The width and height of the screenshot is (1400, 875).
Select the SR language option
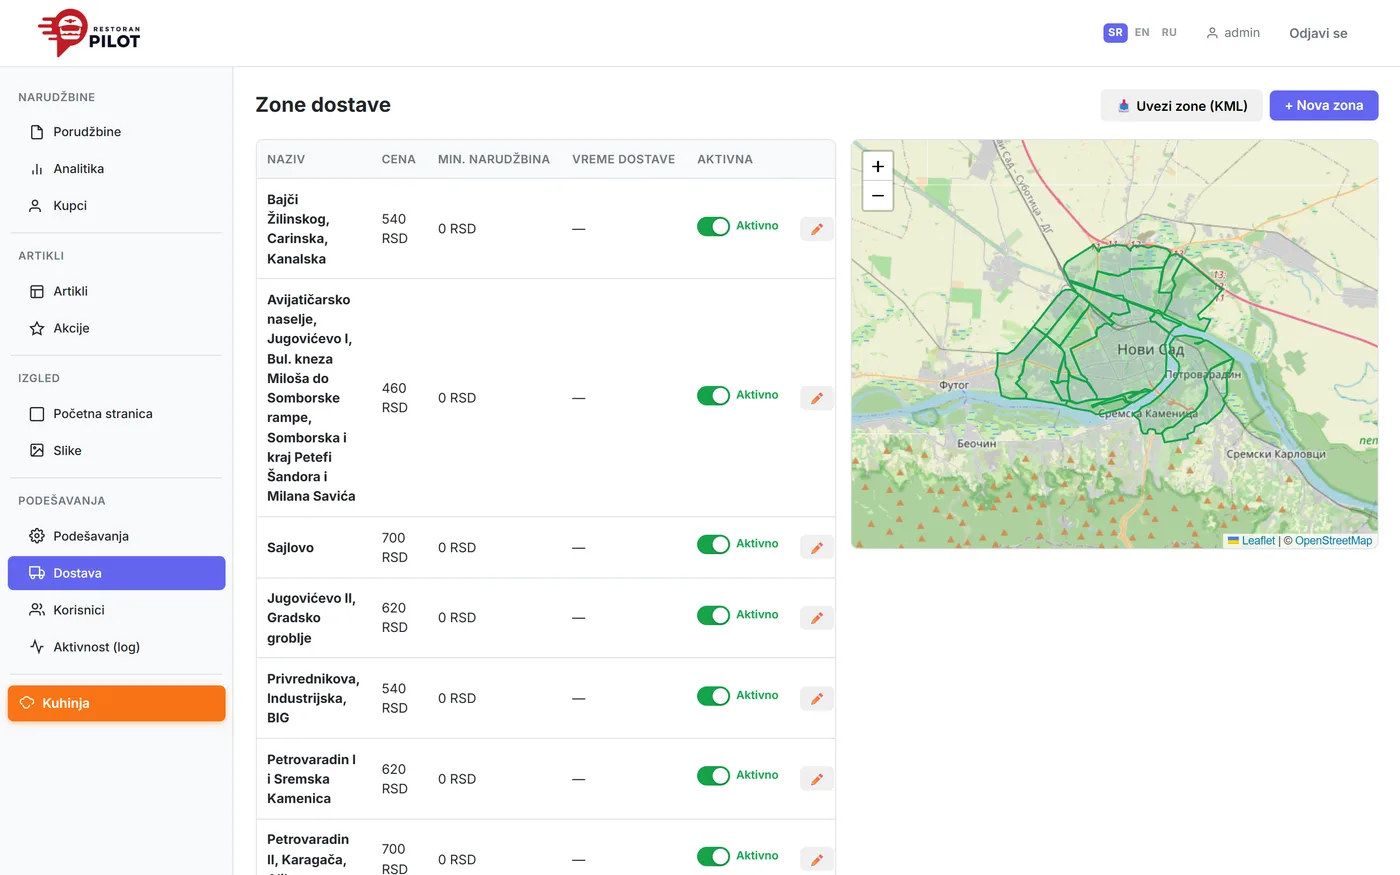click(x=1115, y=33)
